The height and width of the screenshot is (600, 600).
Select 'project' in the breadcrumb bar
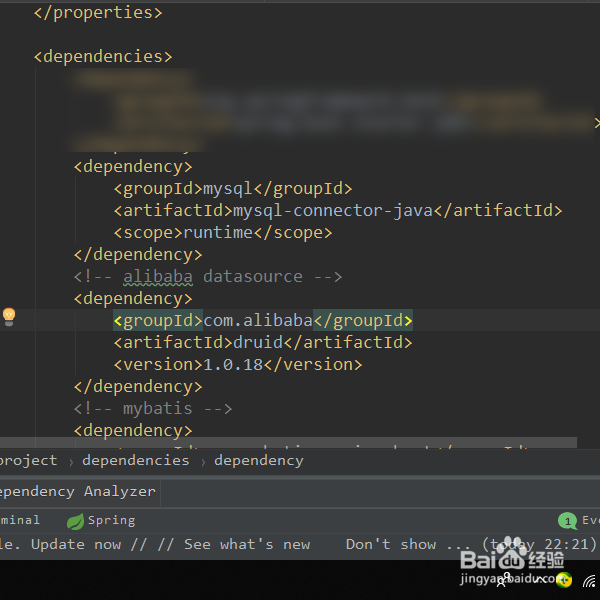(28, 460)
